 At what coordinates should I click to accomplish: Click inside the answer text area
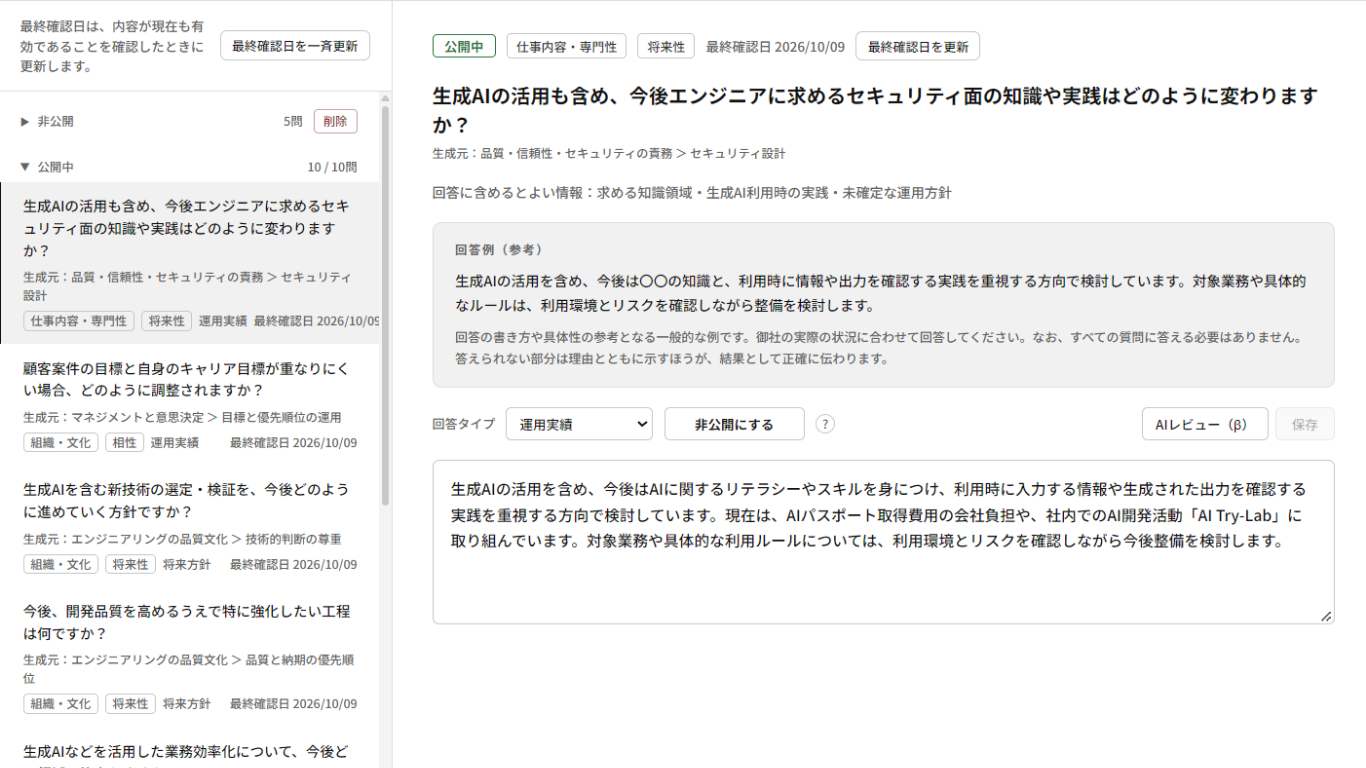pyautogui.click(x=883, y=542)
